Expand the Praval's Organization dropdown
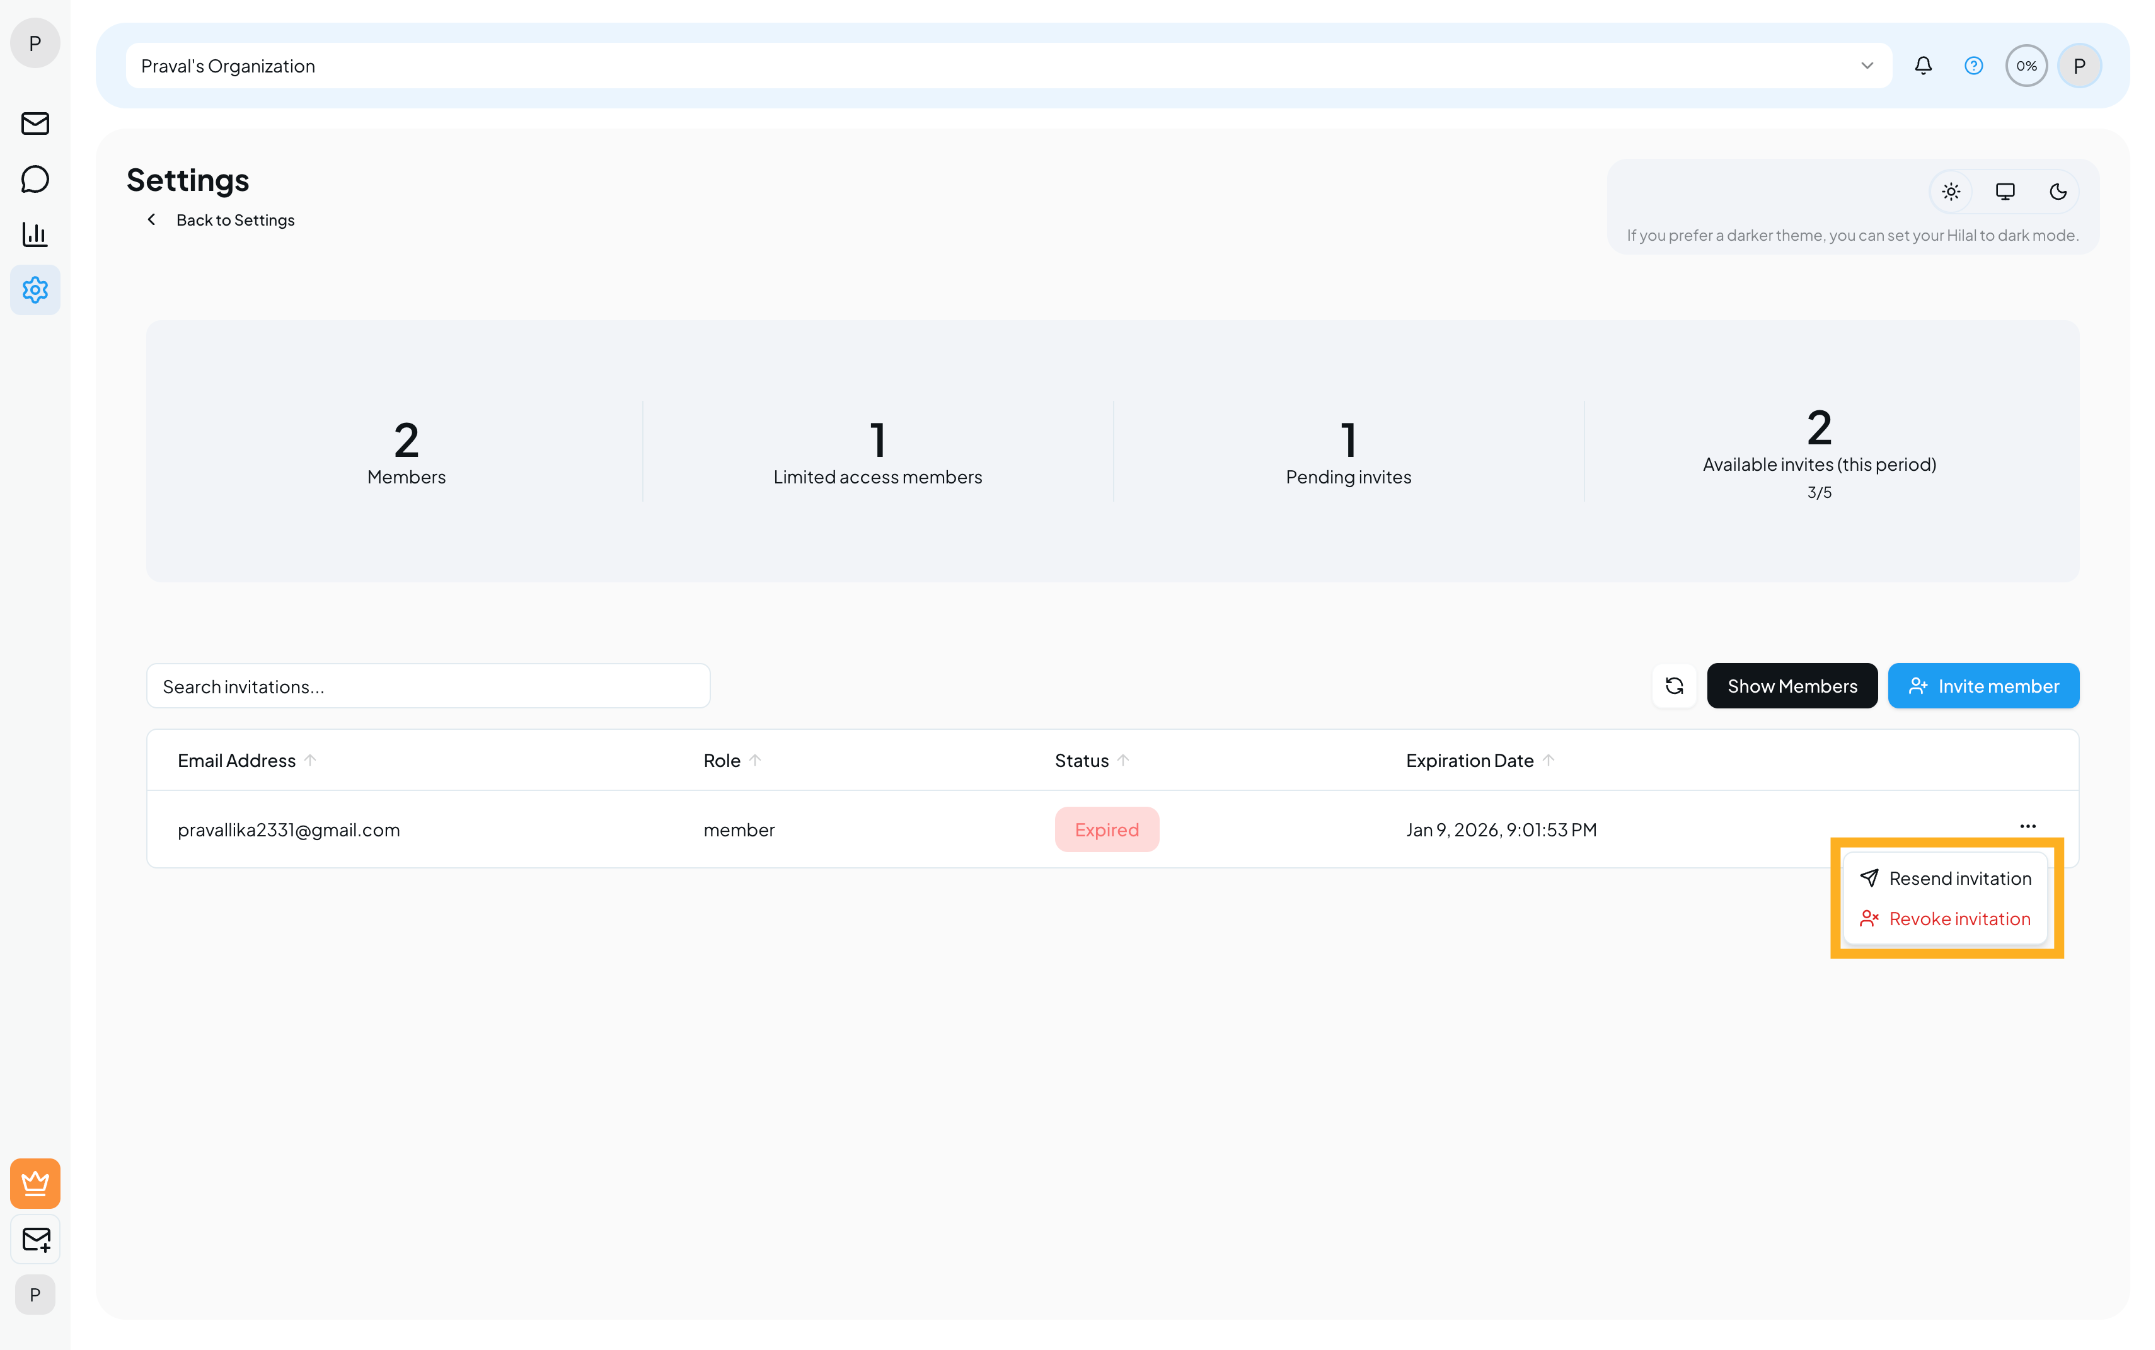The width and height of the screenshot is (2155, 1350). coord(1866,65)
